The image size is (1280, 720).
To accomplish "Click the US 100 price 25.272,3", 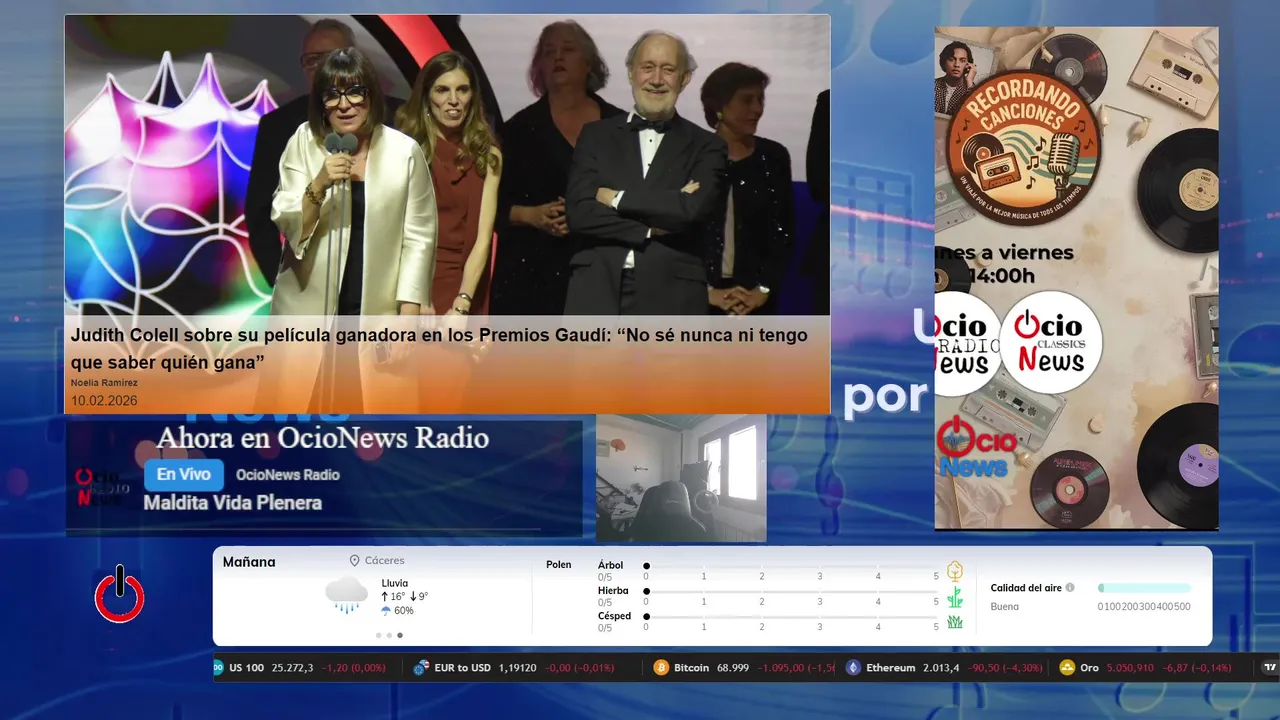I will pos(292,668).
